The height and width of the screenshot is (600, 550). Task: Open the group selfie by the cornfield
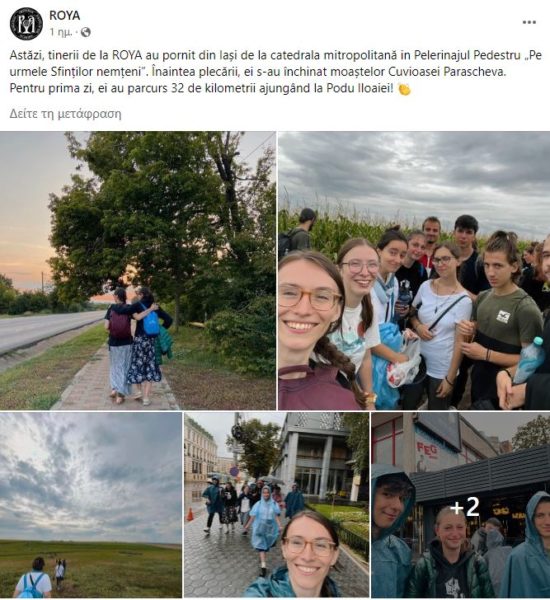tap(414, 271)
